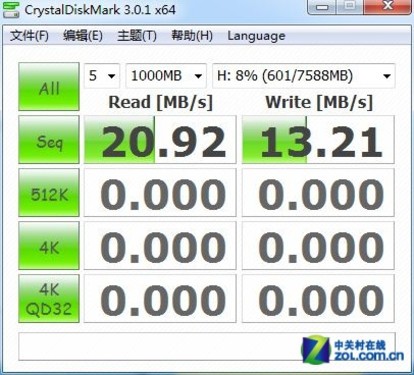The height and width of the screenshot is (375, 414).
Task: Open the 编辑(E) menu
Action: (83, 36)
